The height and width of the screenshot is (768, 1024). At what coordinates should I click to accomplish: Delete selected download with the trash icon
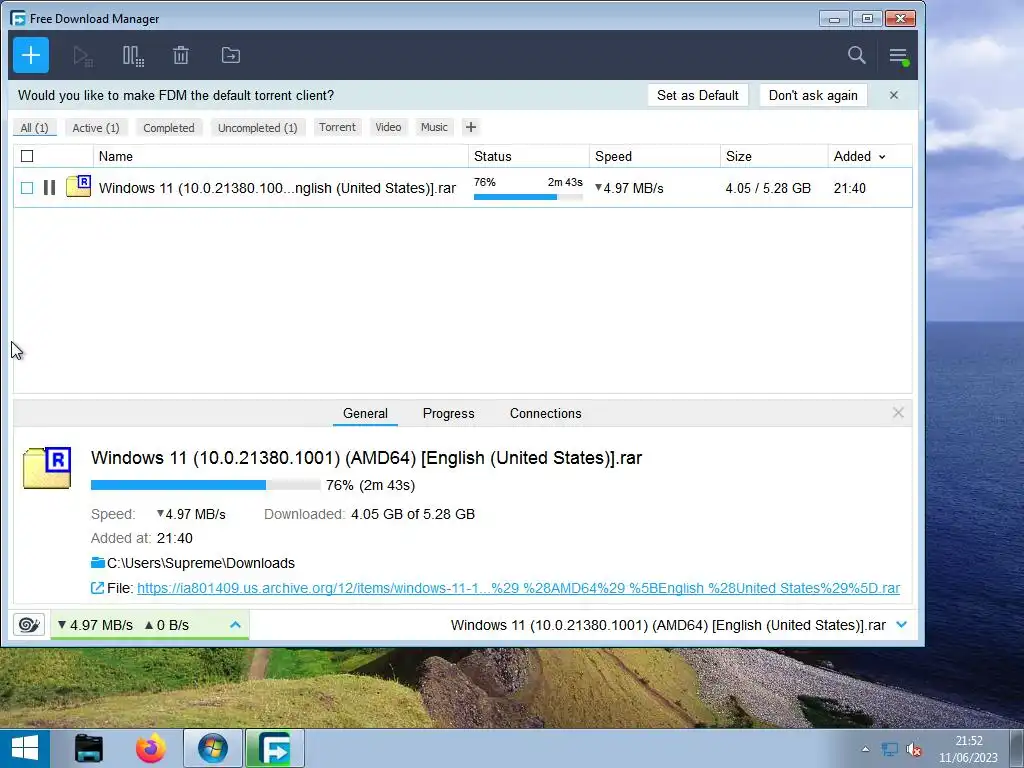pos(181,56)
